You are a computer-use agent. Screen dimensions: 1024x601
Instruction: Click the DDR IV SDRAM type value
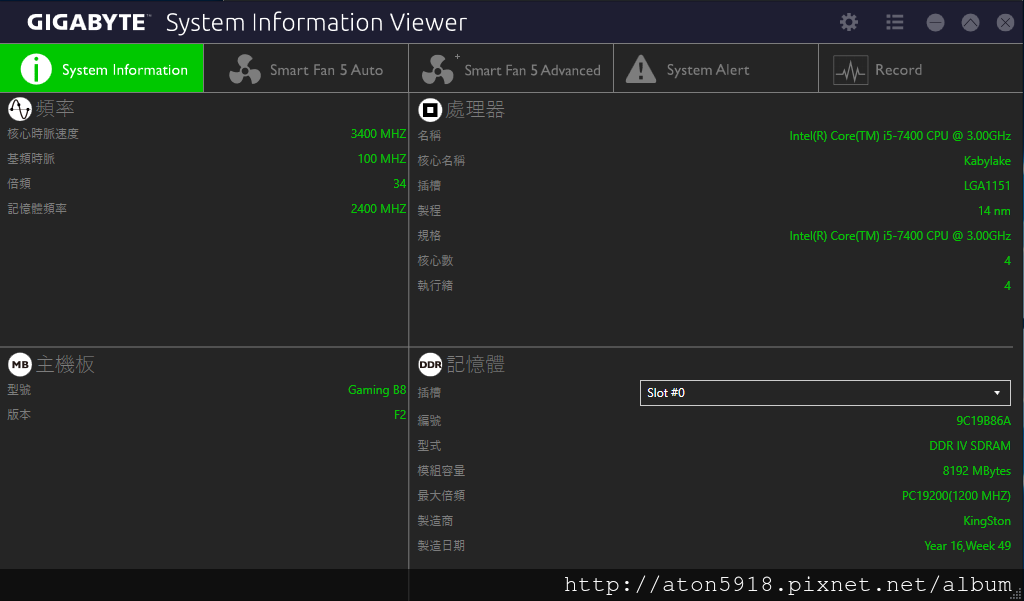point(970,446)
